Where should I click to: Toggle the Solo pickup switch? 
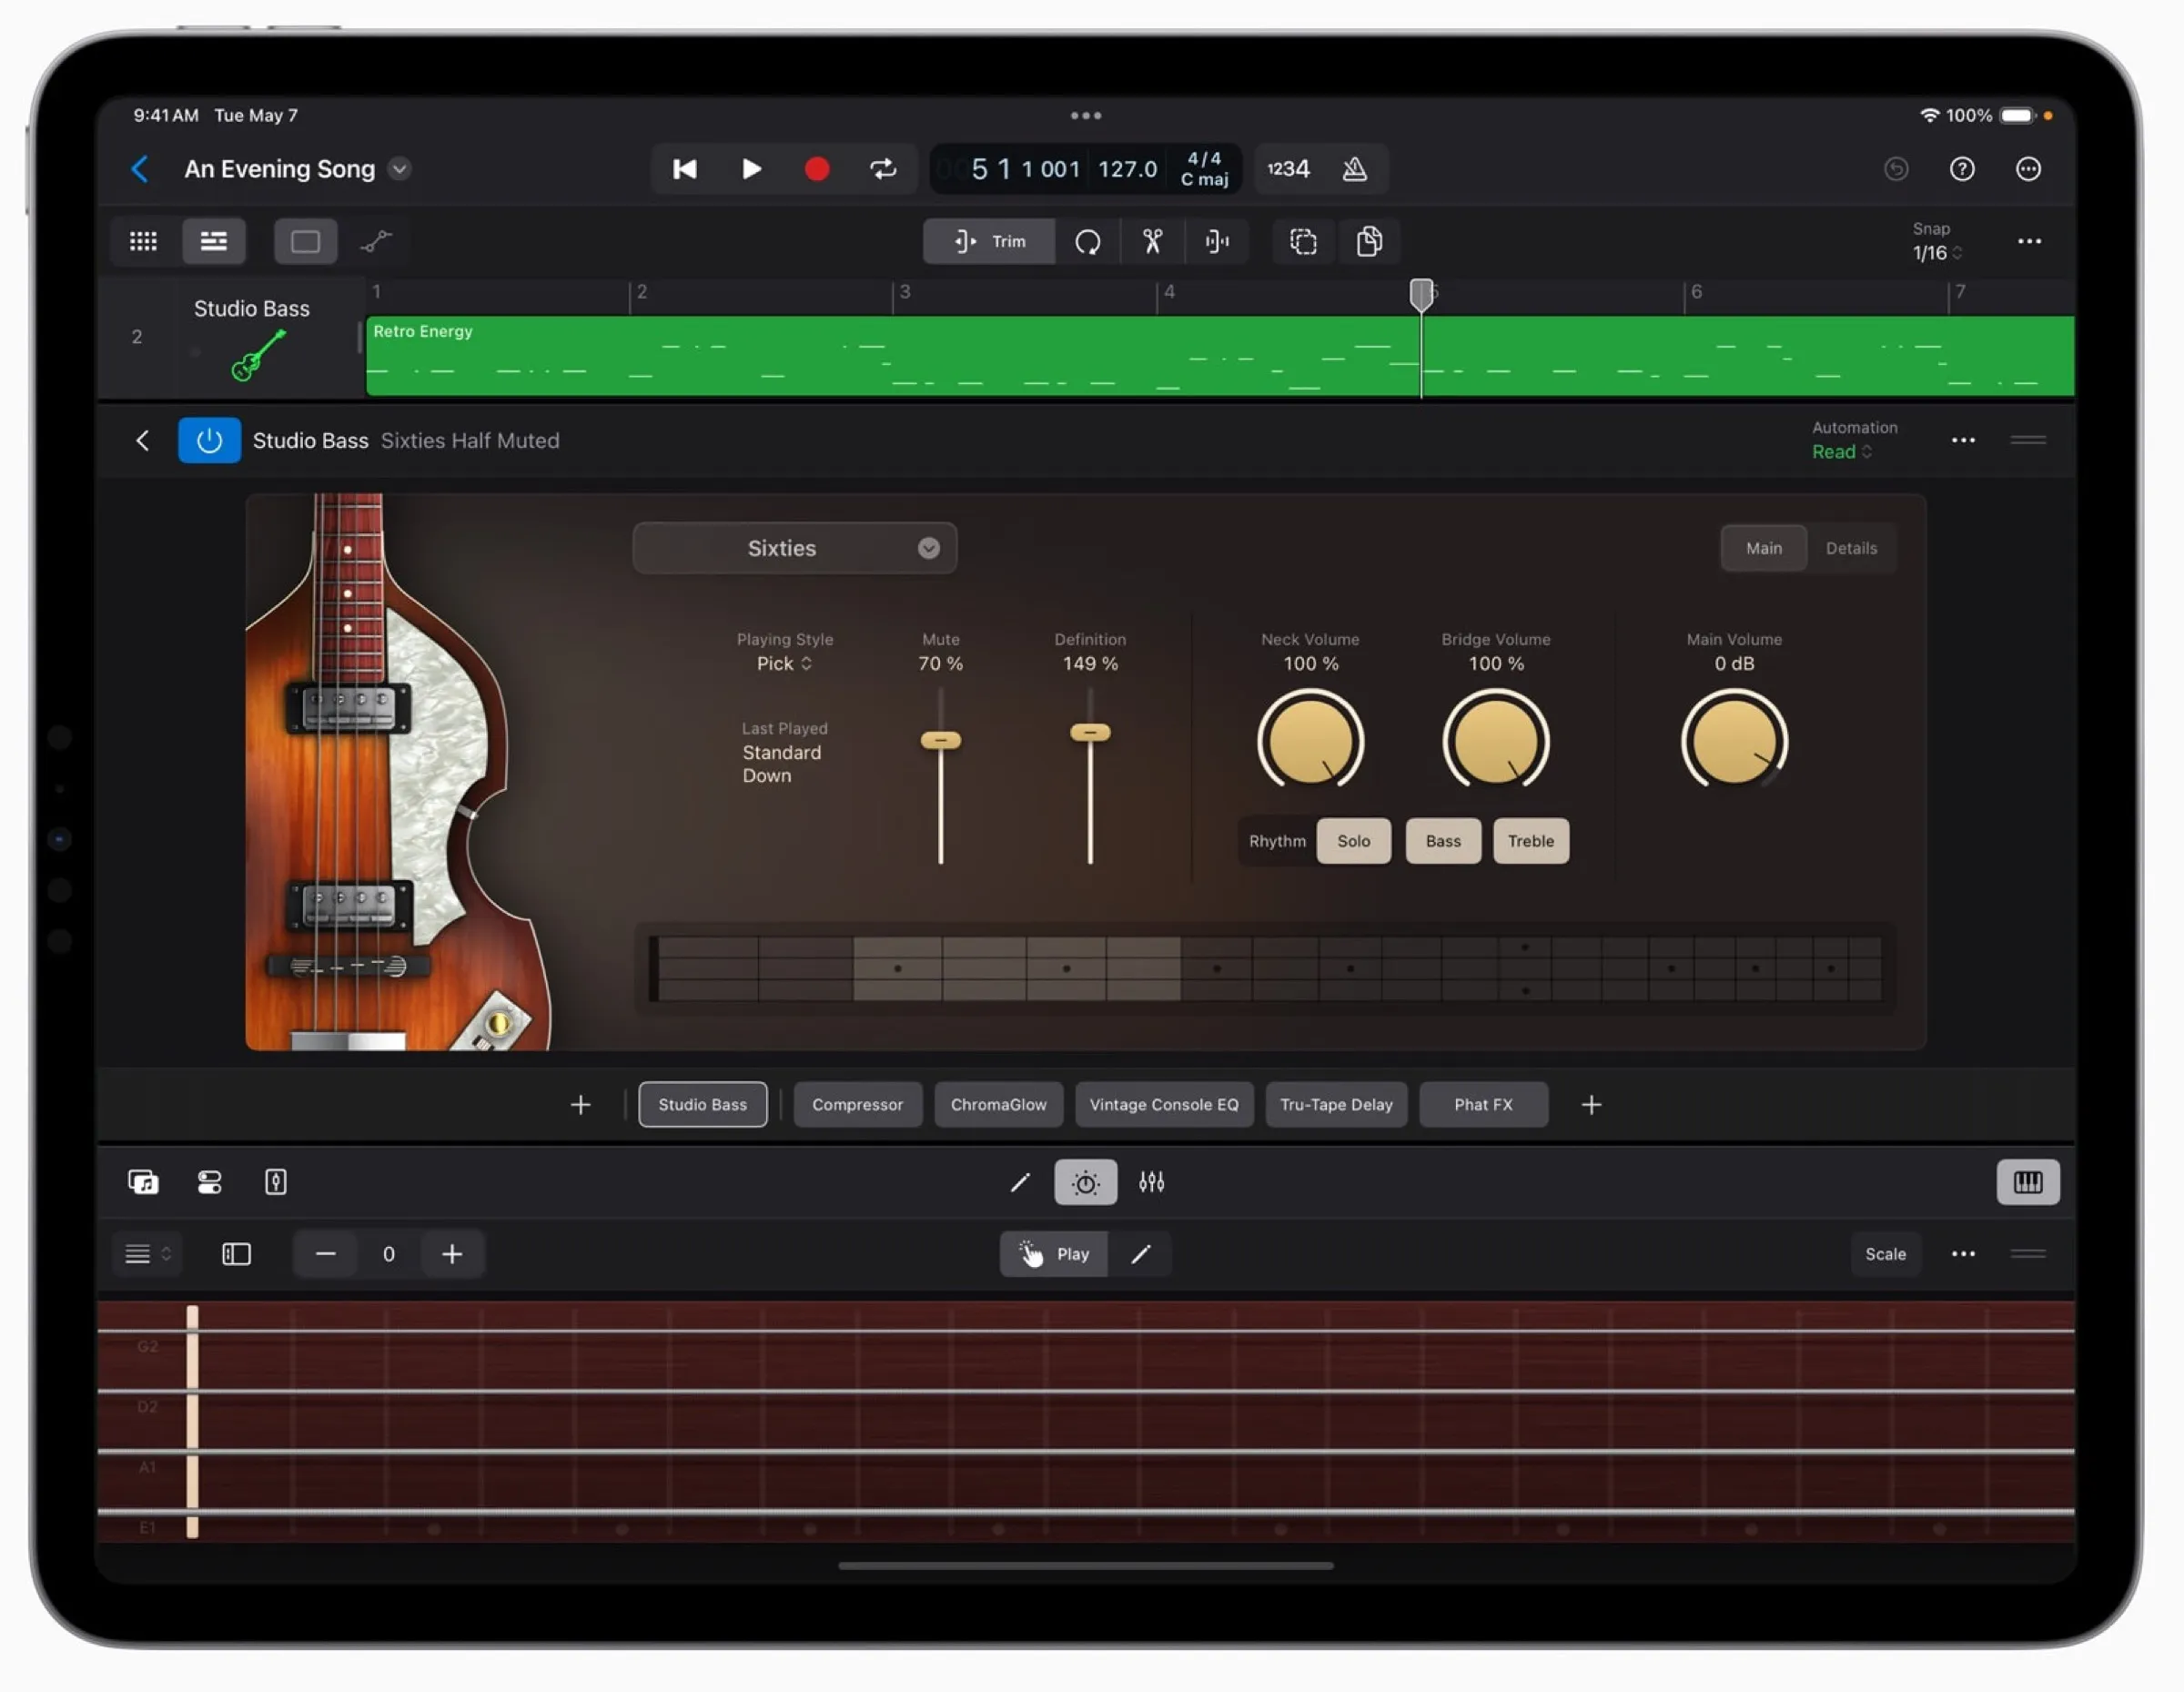coord(1354,841)
